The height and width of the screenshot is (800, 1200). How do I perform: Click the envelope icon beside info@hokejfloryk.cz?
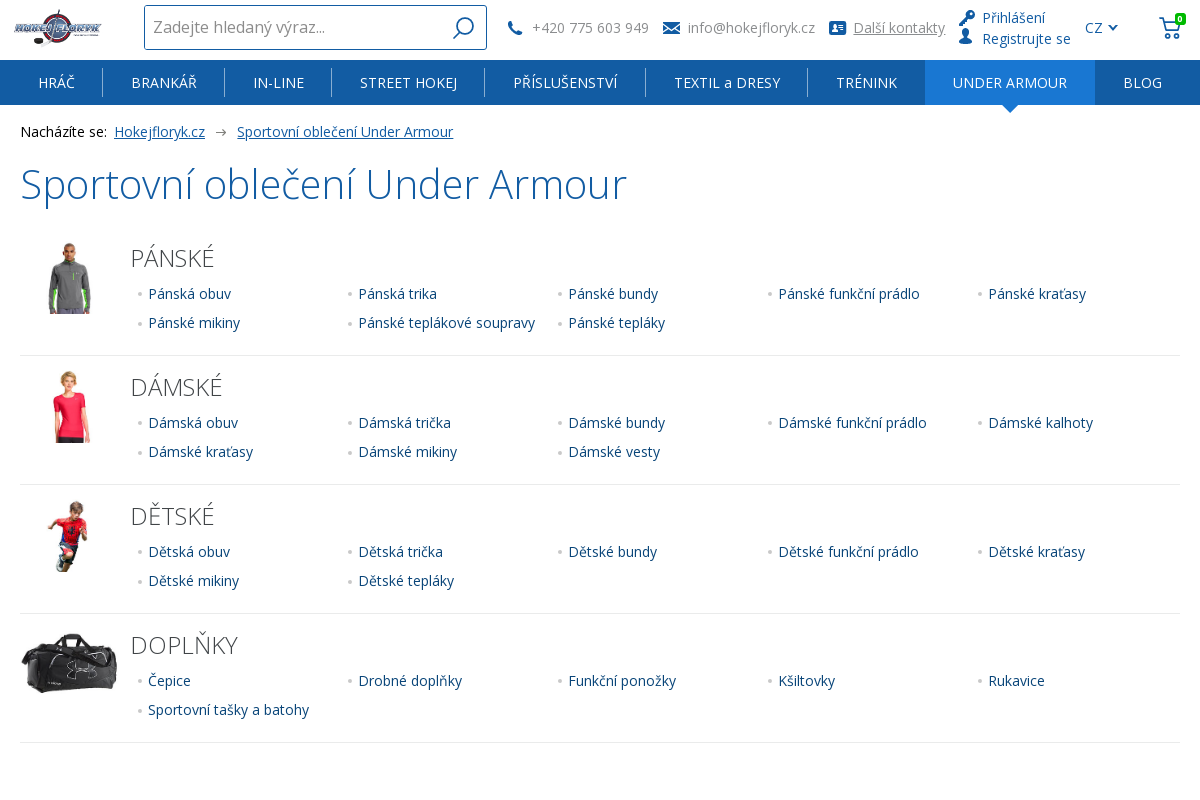pyautogui.click(x=671, y=28)
